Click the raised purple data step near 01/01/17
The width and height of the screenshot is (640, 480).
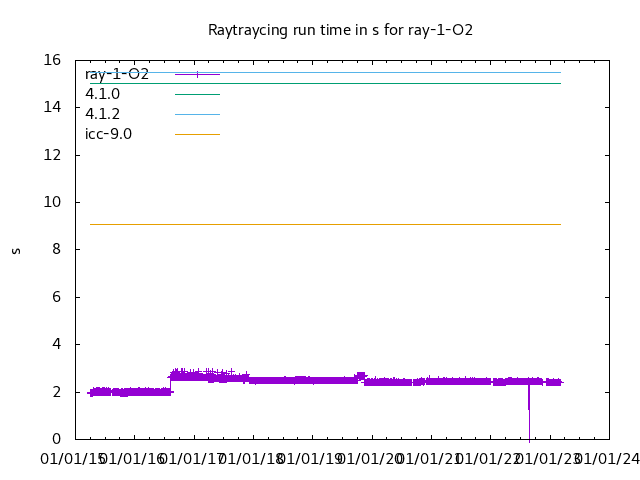[200, 376]
